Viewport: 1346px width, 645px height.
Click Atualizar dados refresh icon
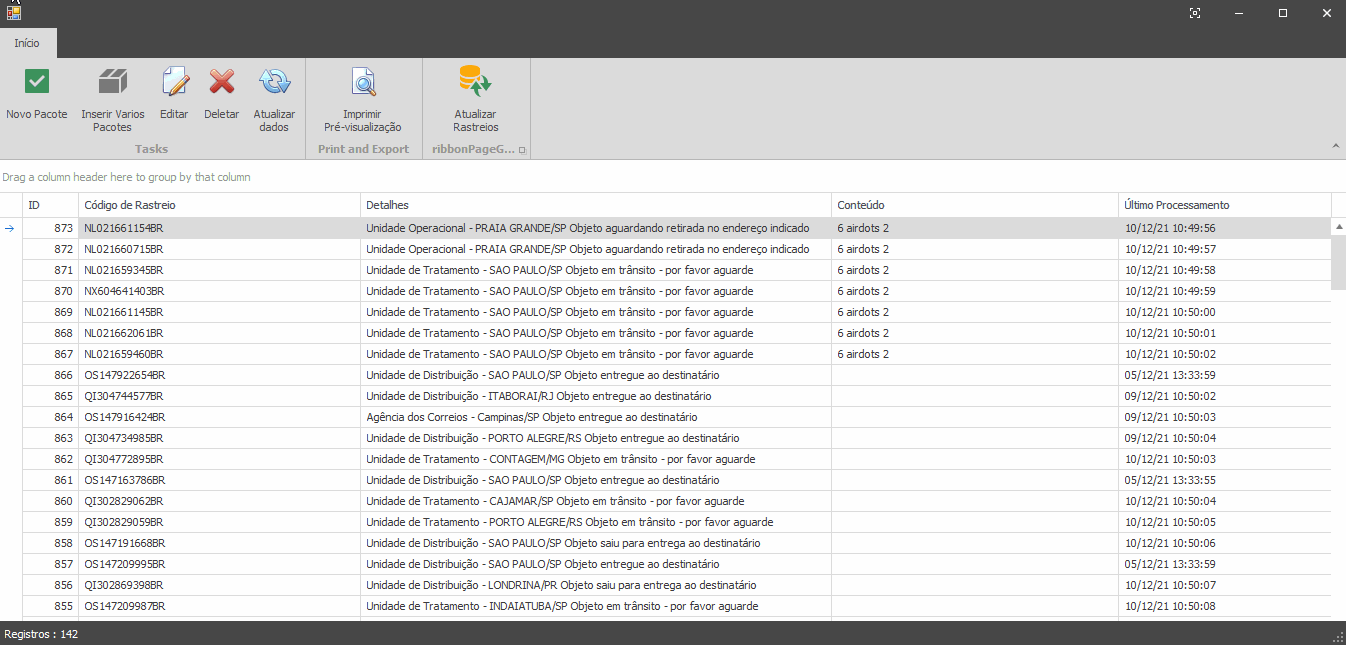click(274, 82)
